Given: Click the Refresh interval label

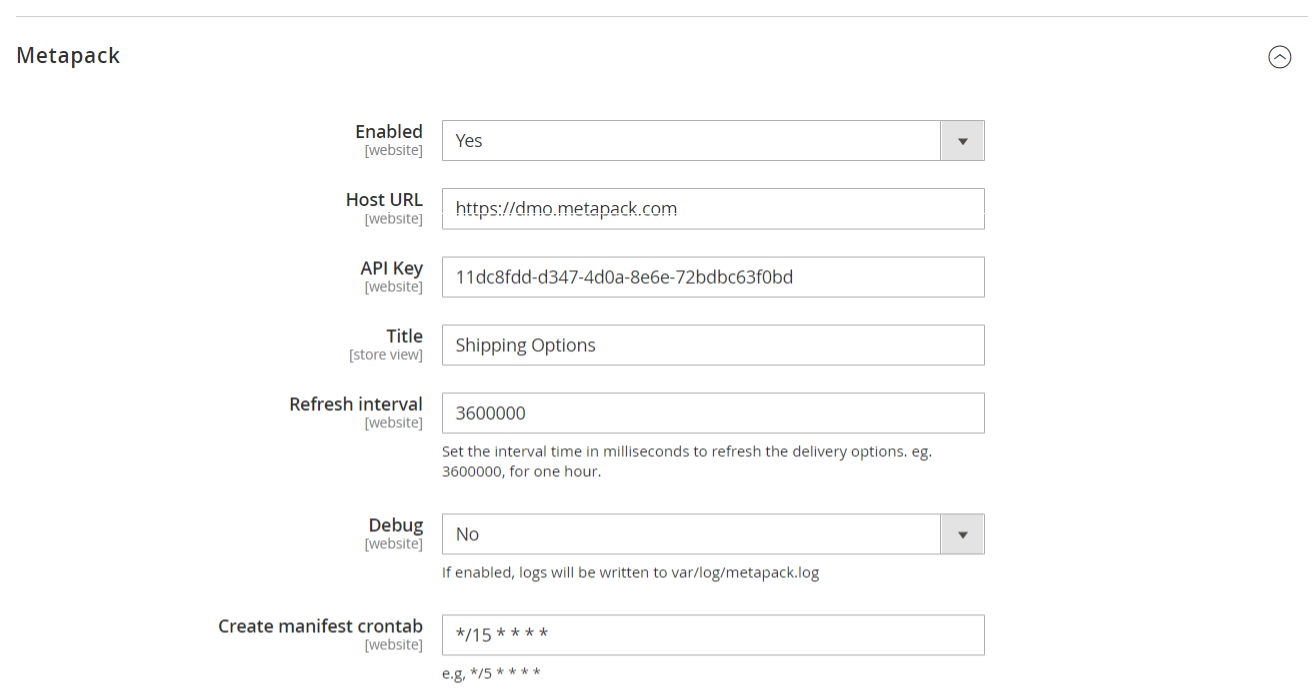Looking at the screenshot, I should pos(356,404).
